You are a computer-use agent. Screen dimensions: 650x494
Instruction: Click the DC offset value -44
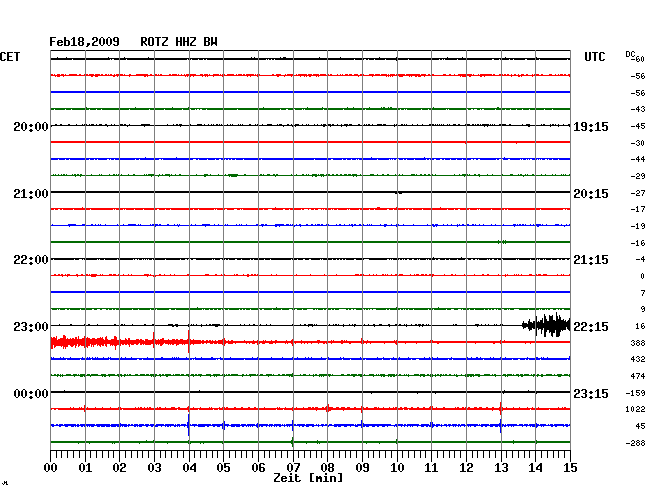(x=638, y=159)
